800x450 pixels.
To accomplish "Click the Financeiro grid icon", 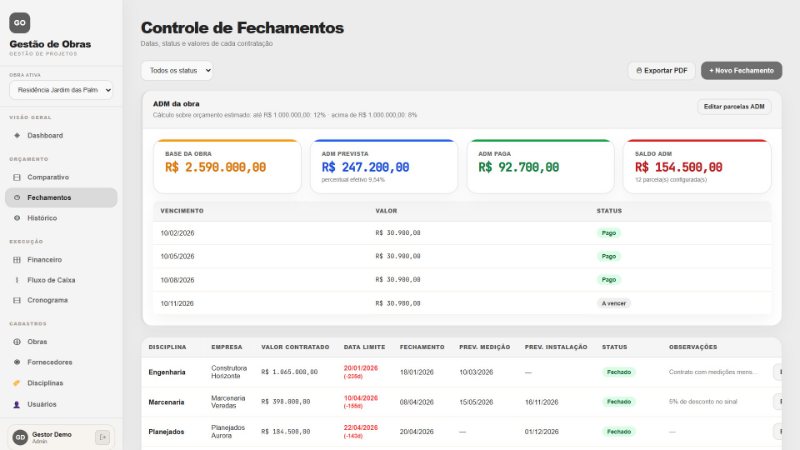I will pyautogui.click(x=17, y=260).
